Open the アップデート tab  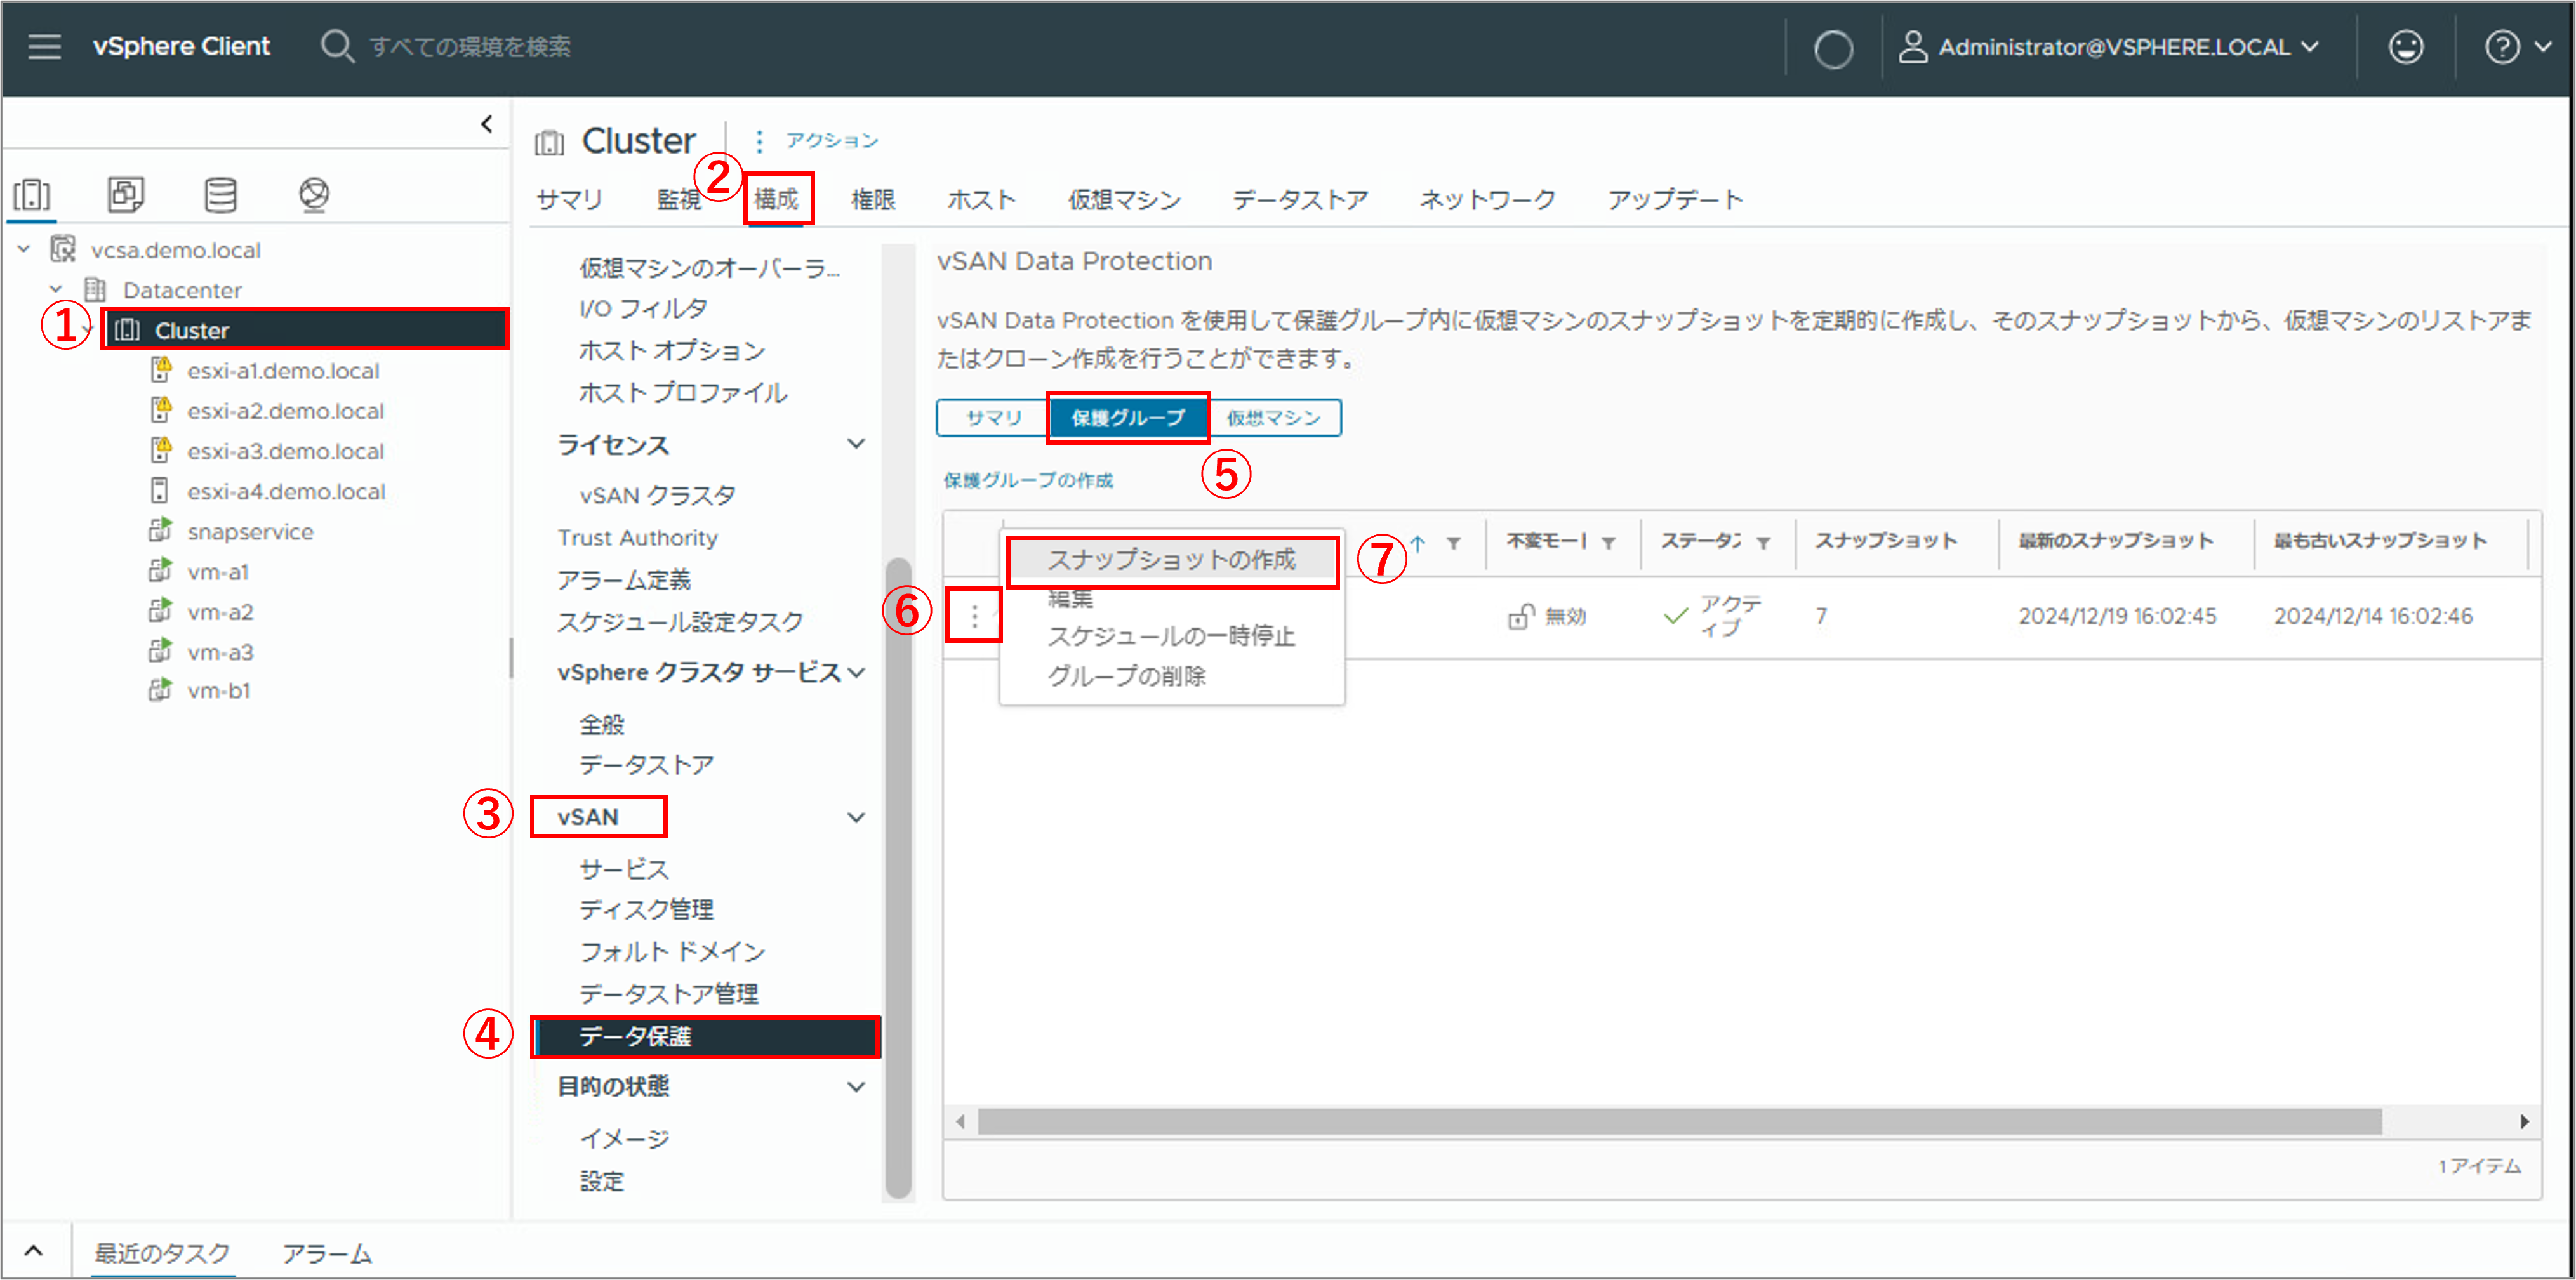click(1675, 200)
